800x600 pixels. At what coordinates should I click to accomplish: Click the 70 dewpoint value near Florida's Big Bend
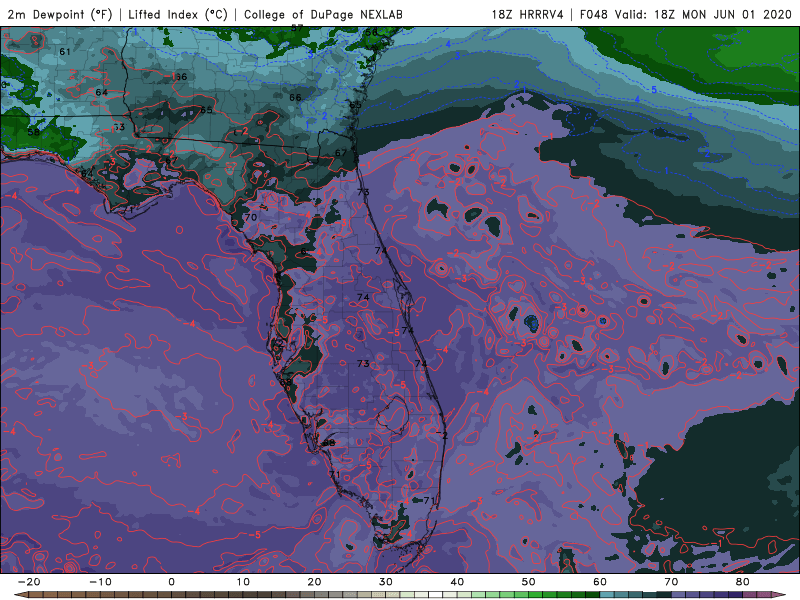[251, 217]
